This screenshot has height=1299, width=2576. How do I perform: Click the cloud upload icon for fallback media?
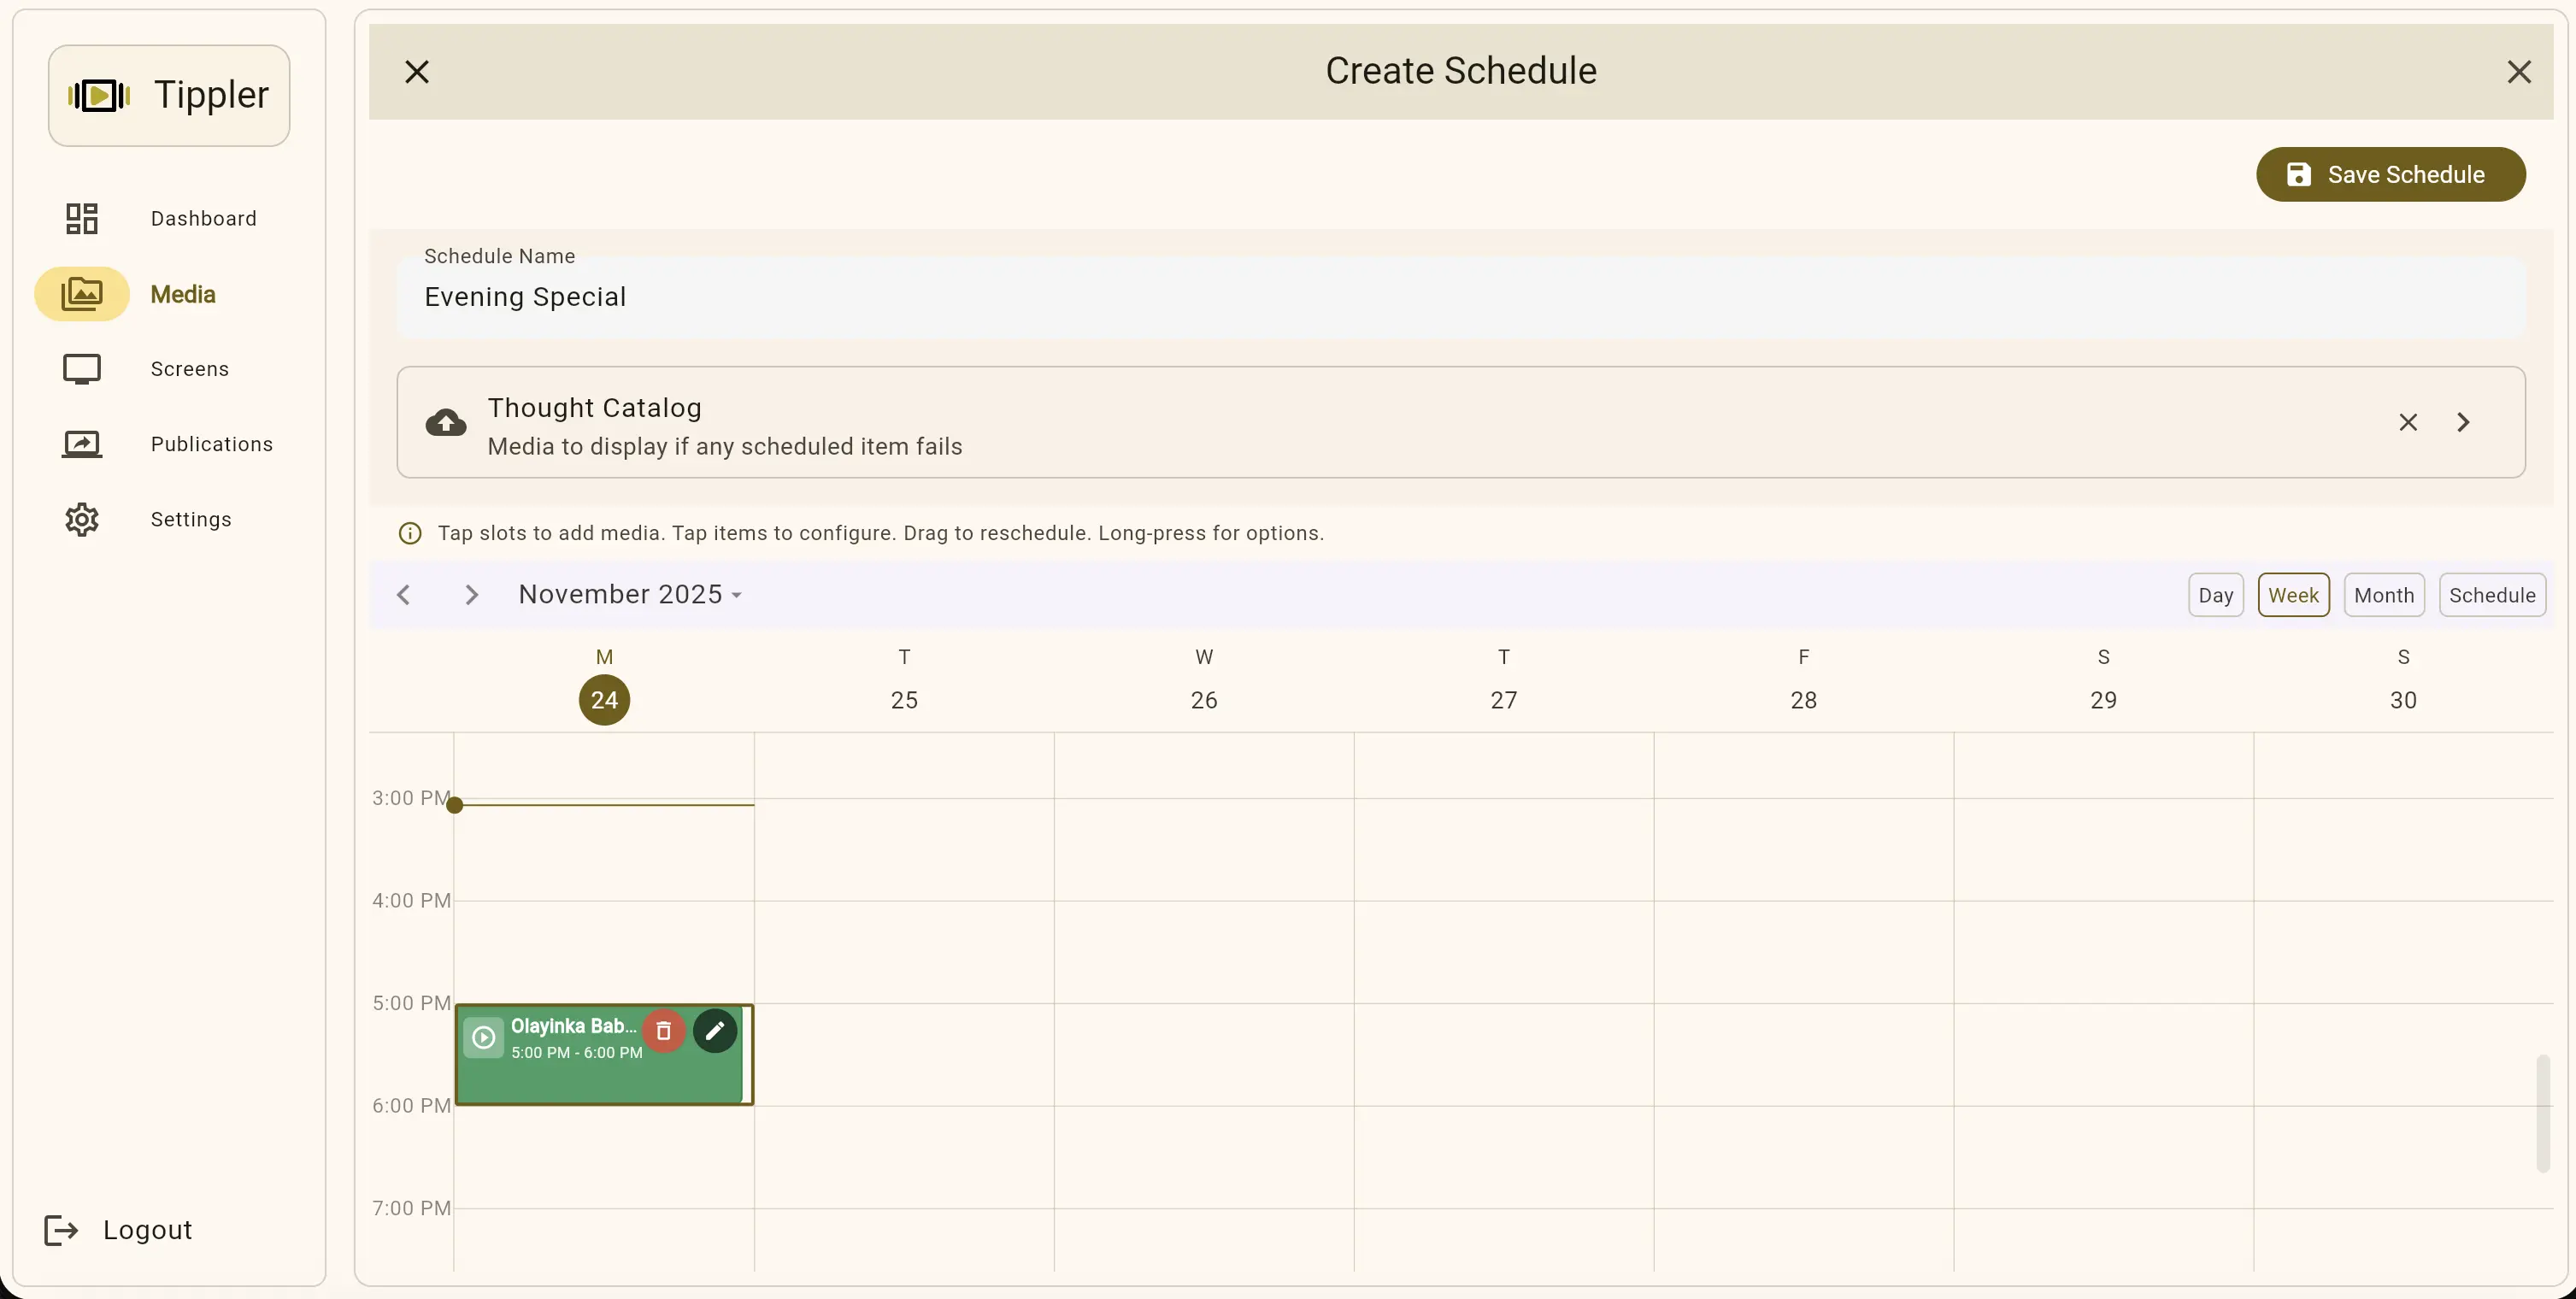tap(446, 422)
